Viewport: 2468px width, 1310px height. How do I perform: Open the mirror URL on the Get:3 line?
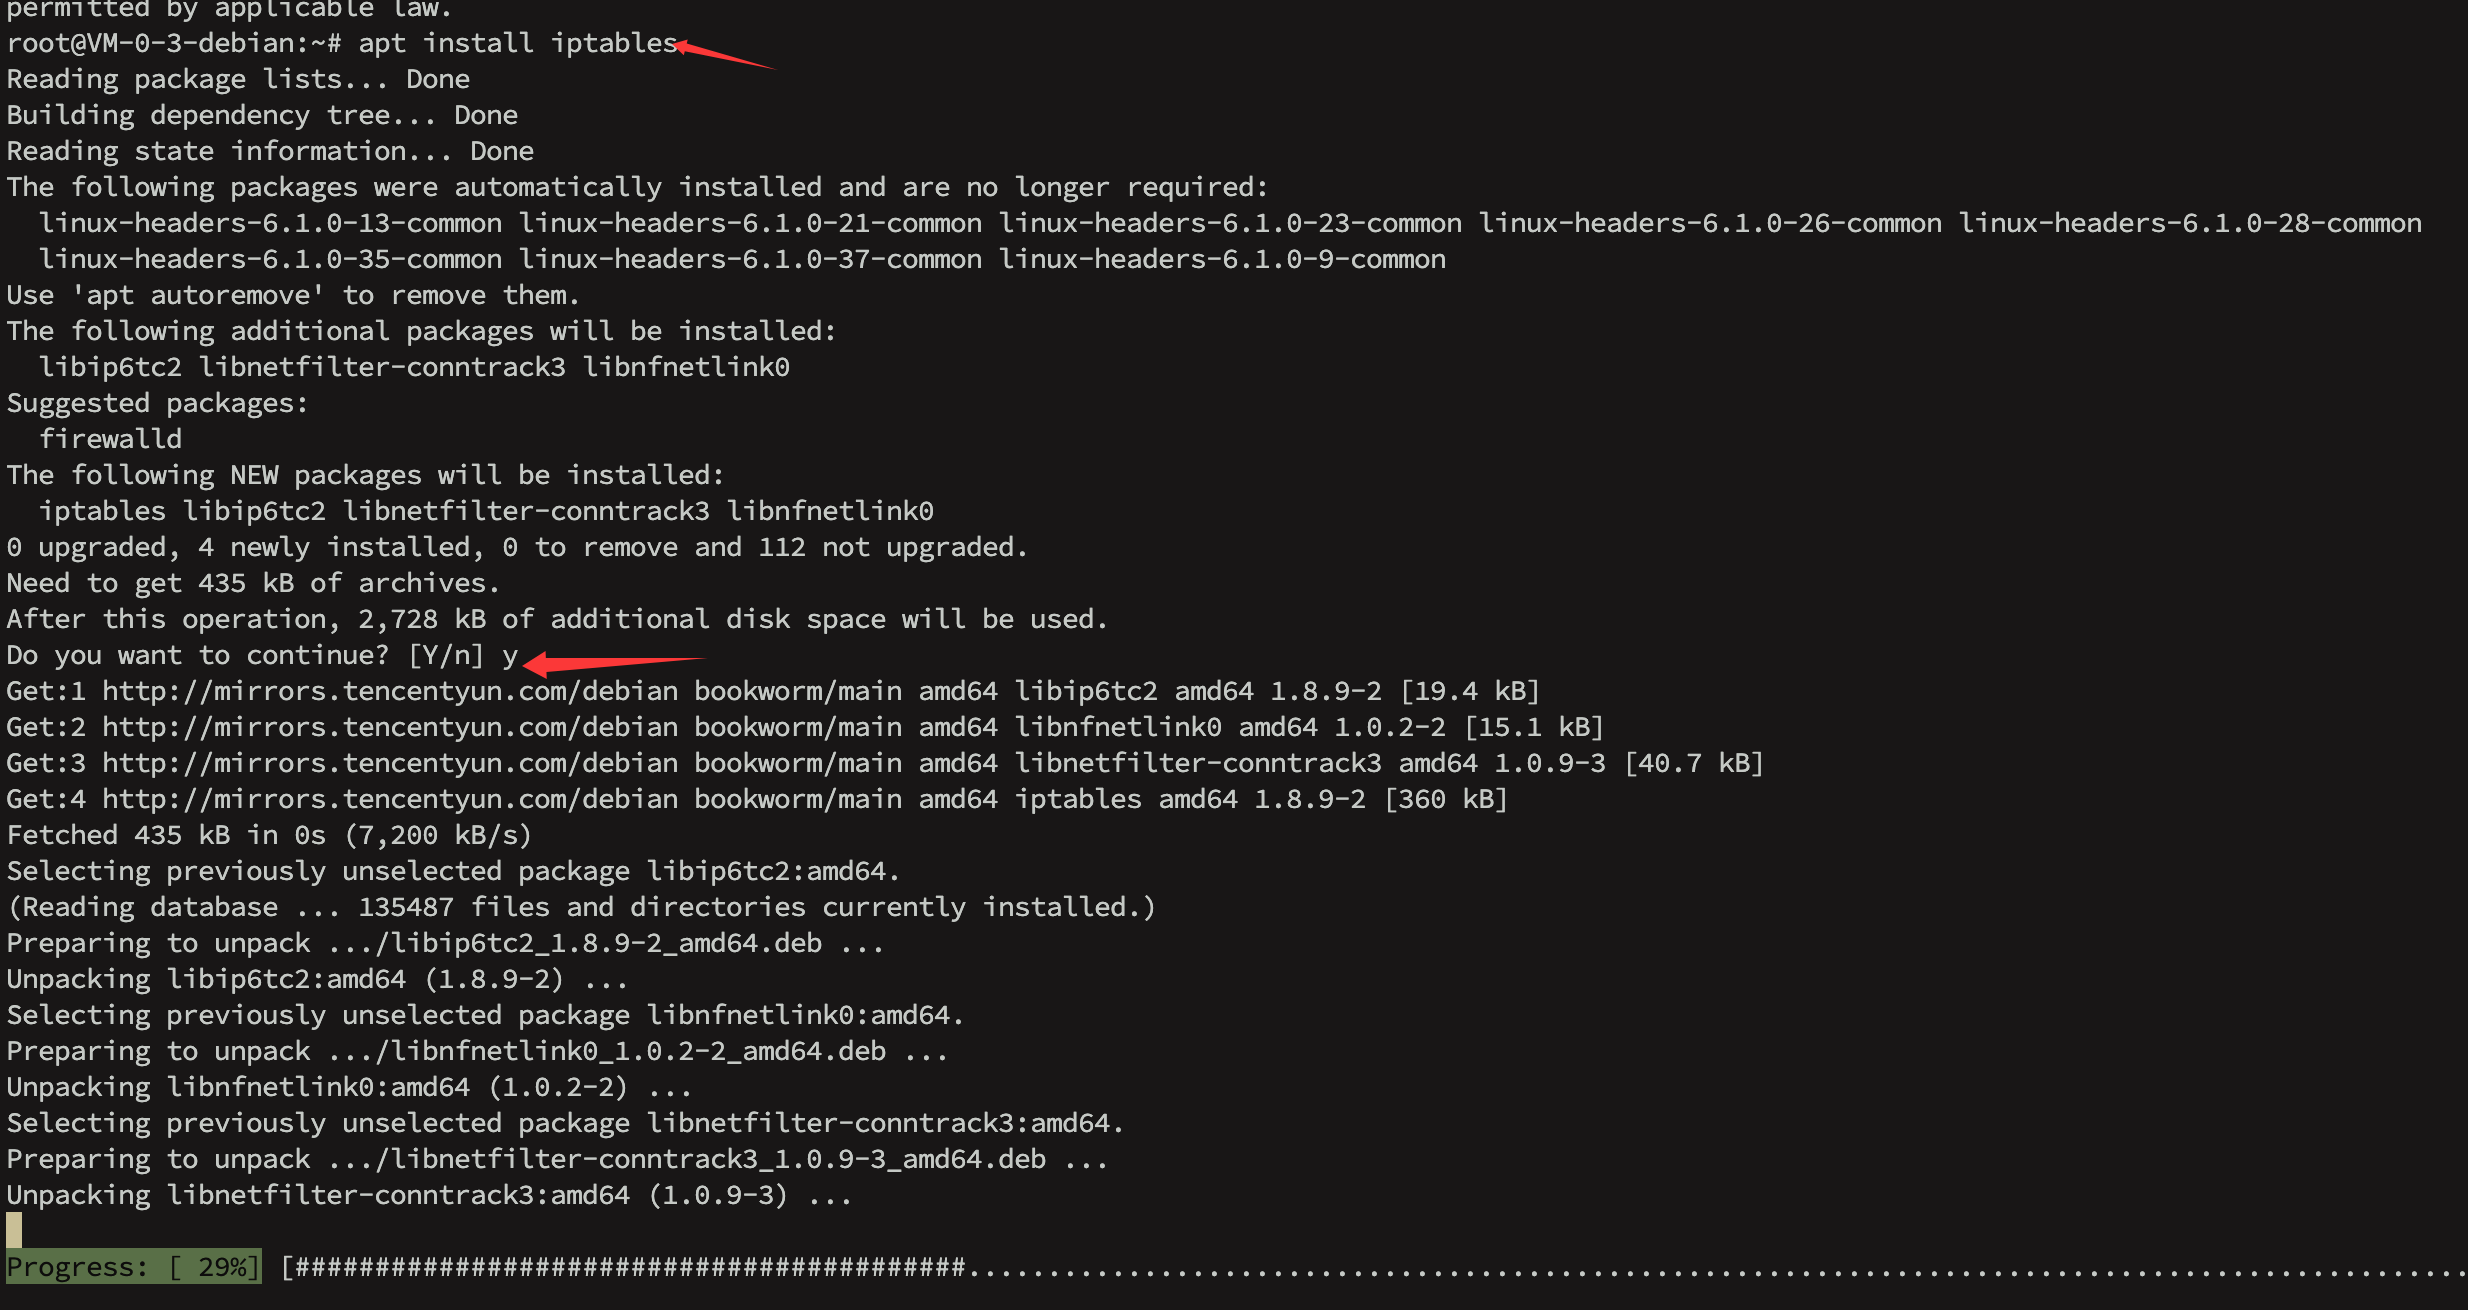click(390, 763)
